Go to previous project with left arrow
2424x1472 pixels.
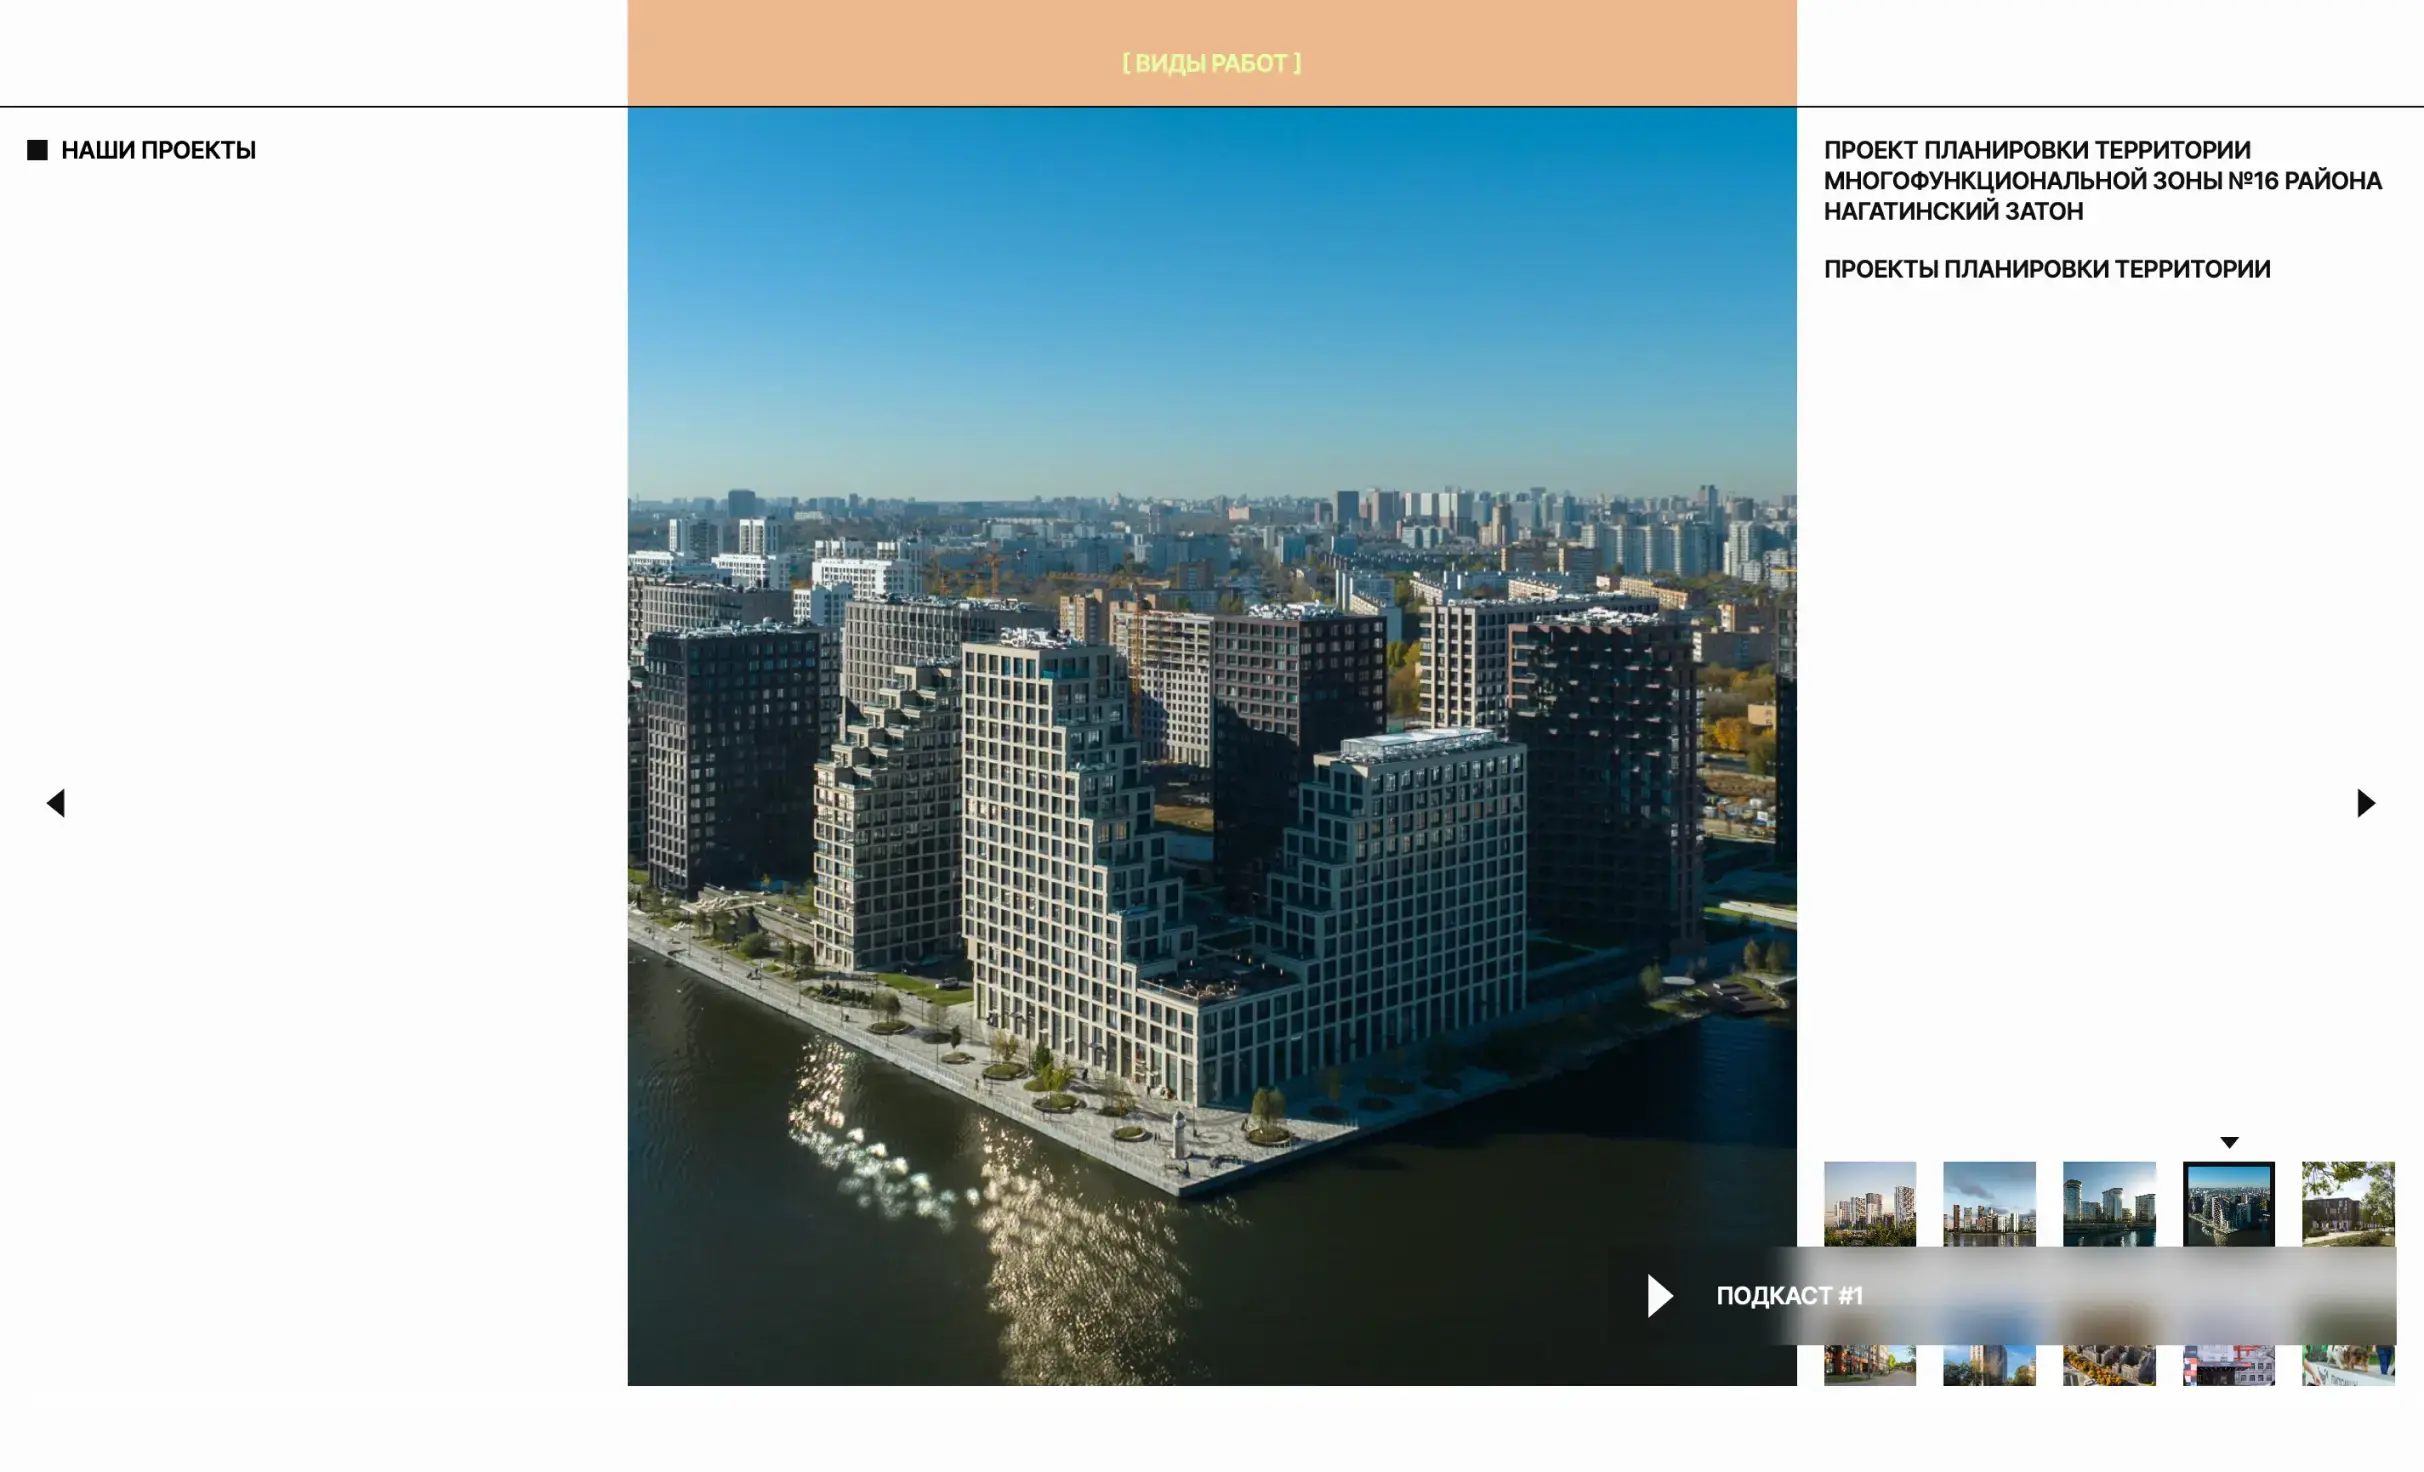coord(56,803)
